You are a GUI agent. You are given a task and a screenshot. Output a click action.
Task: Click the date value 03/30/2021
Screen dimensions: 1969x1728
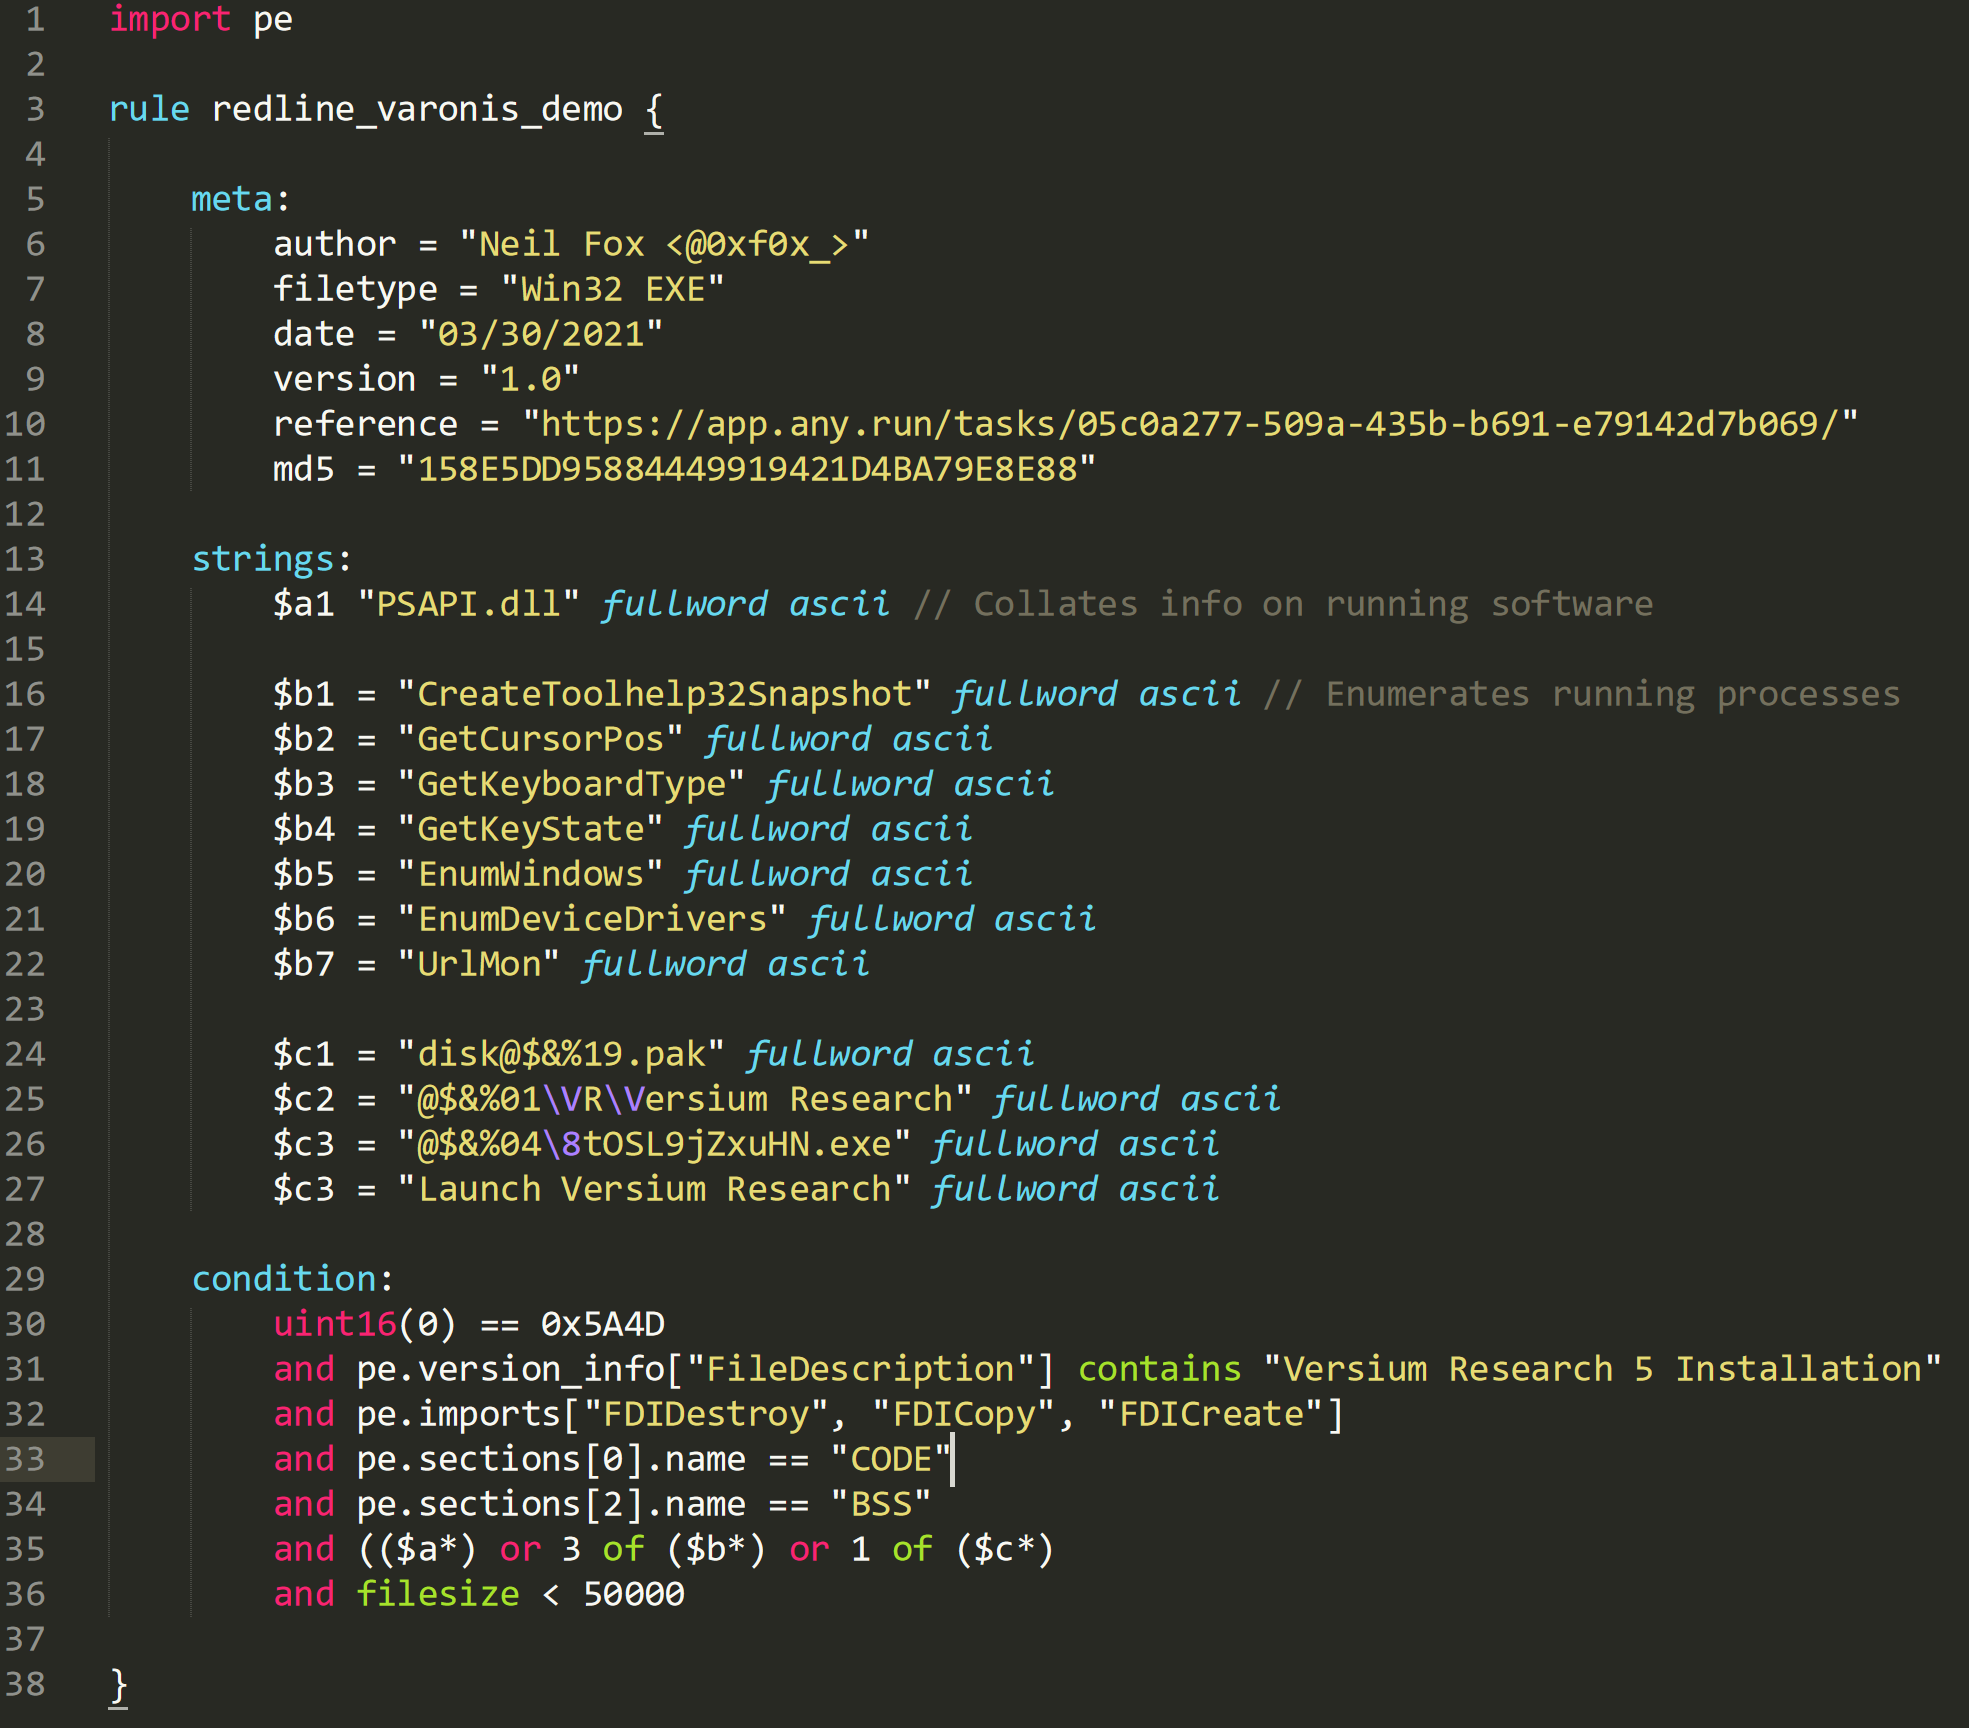coord(540,333)
